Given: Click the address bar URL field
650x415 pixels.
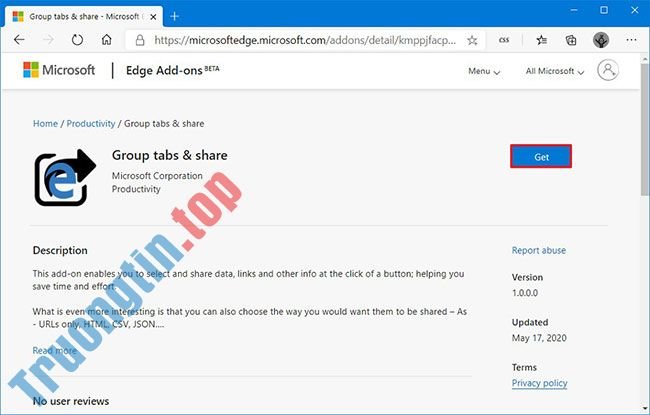Looking at the screenshot, I should (x=305, y=40).
